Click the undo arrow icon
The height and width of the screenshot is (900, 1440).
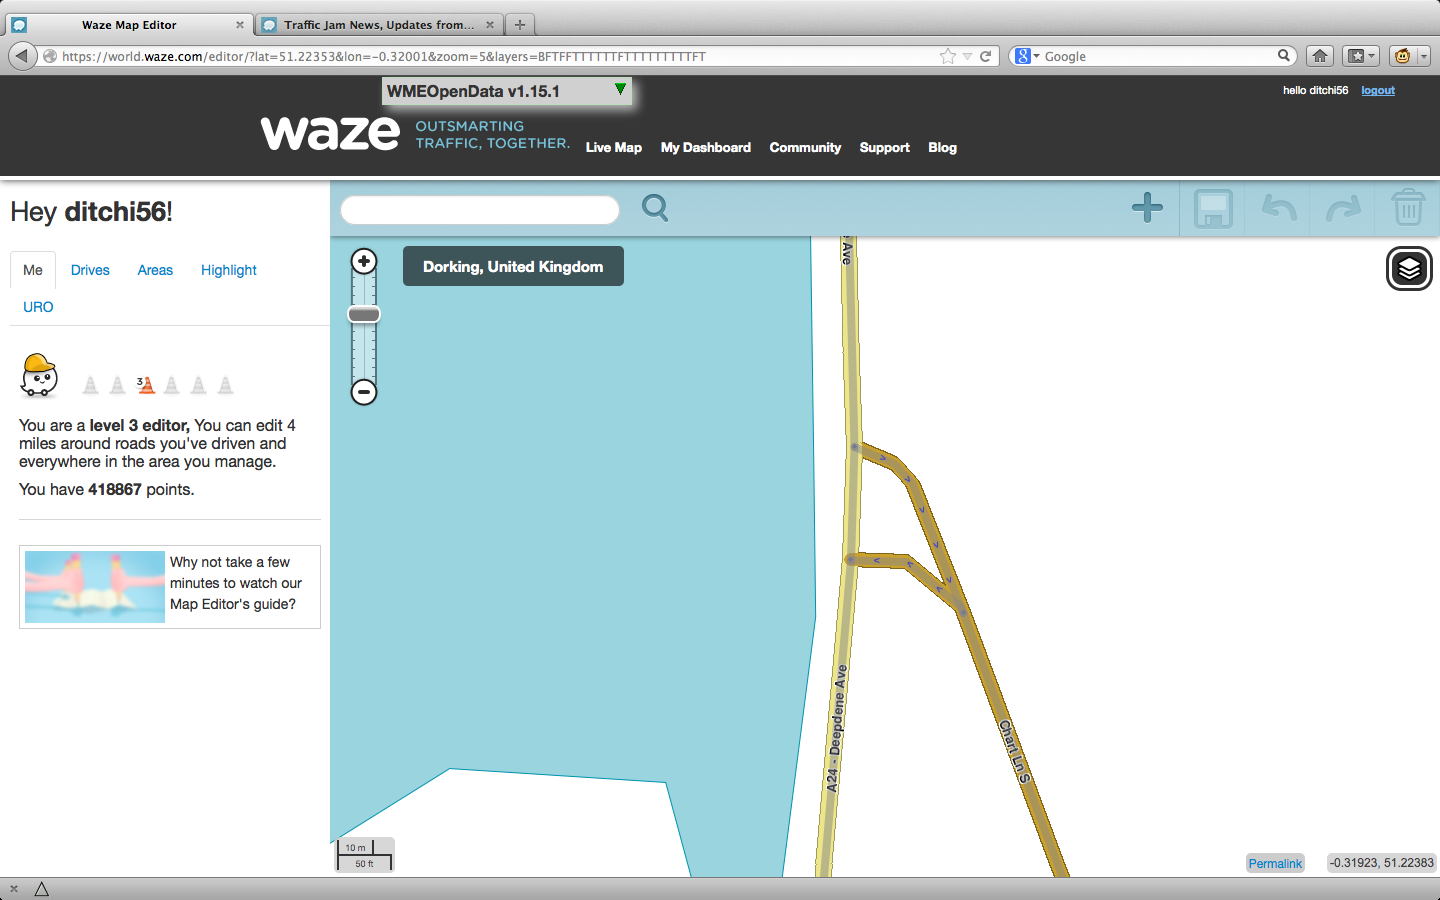click(x=1279, y=209)
